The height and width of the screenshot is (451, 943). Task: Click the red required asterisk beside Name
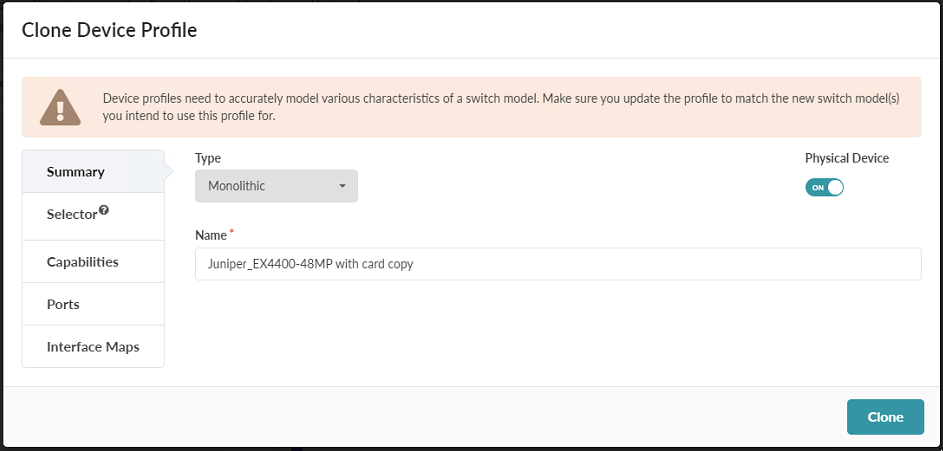(233, 233)
